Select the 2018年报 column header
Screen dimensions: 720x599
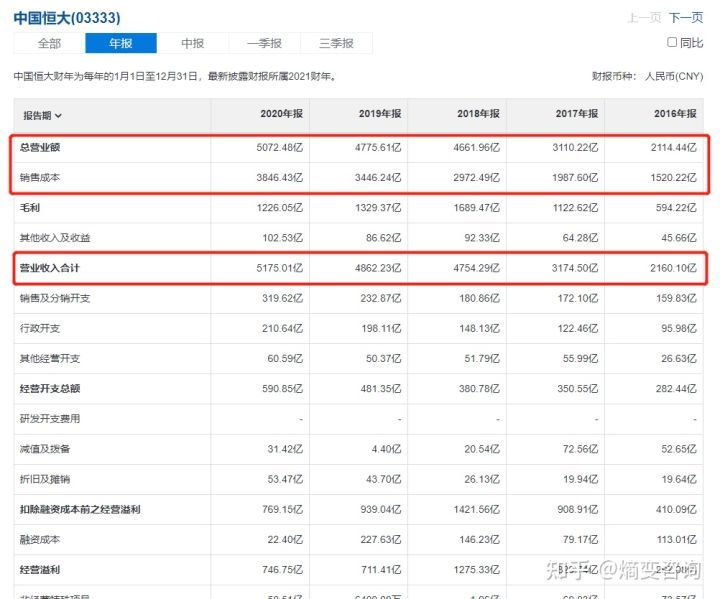(x=478, y=113)
